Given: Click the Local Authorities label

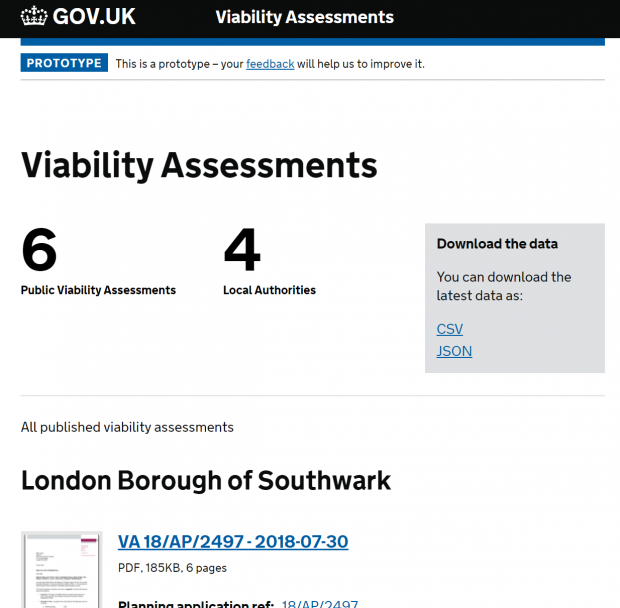Looking at the screenshot, I should (x=269, y=290).
